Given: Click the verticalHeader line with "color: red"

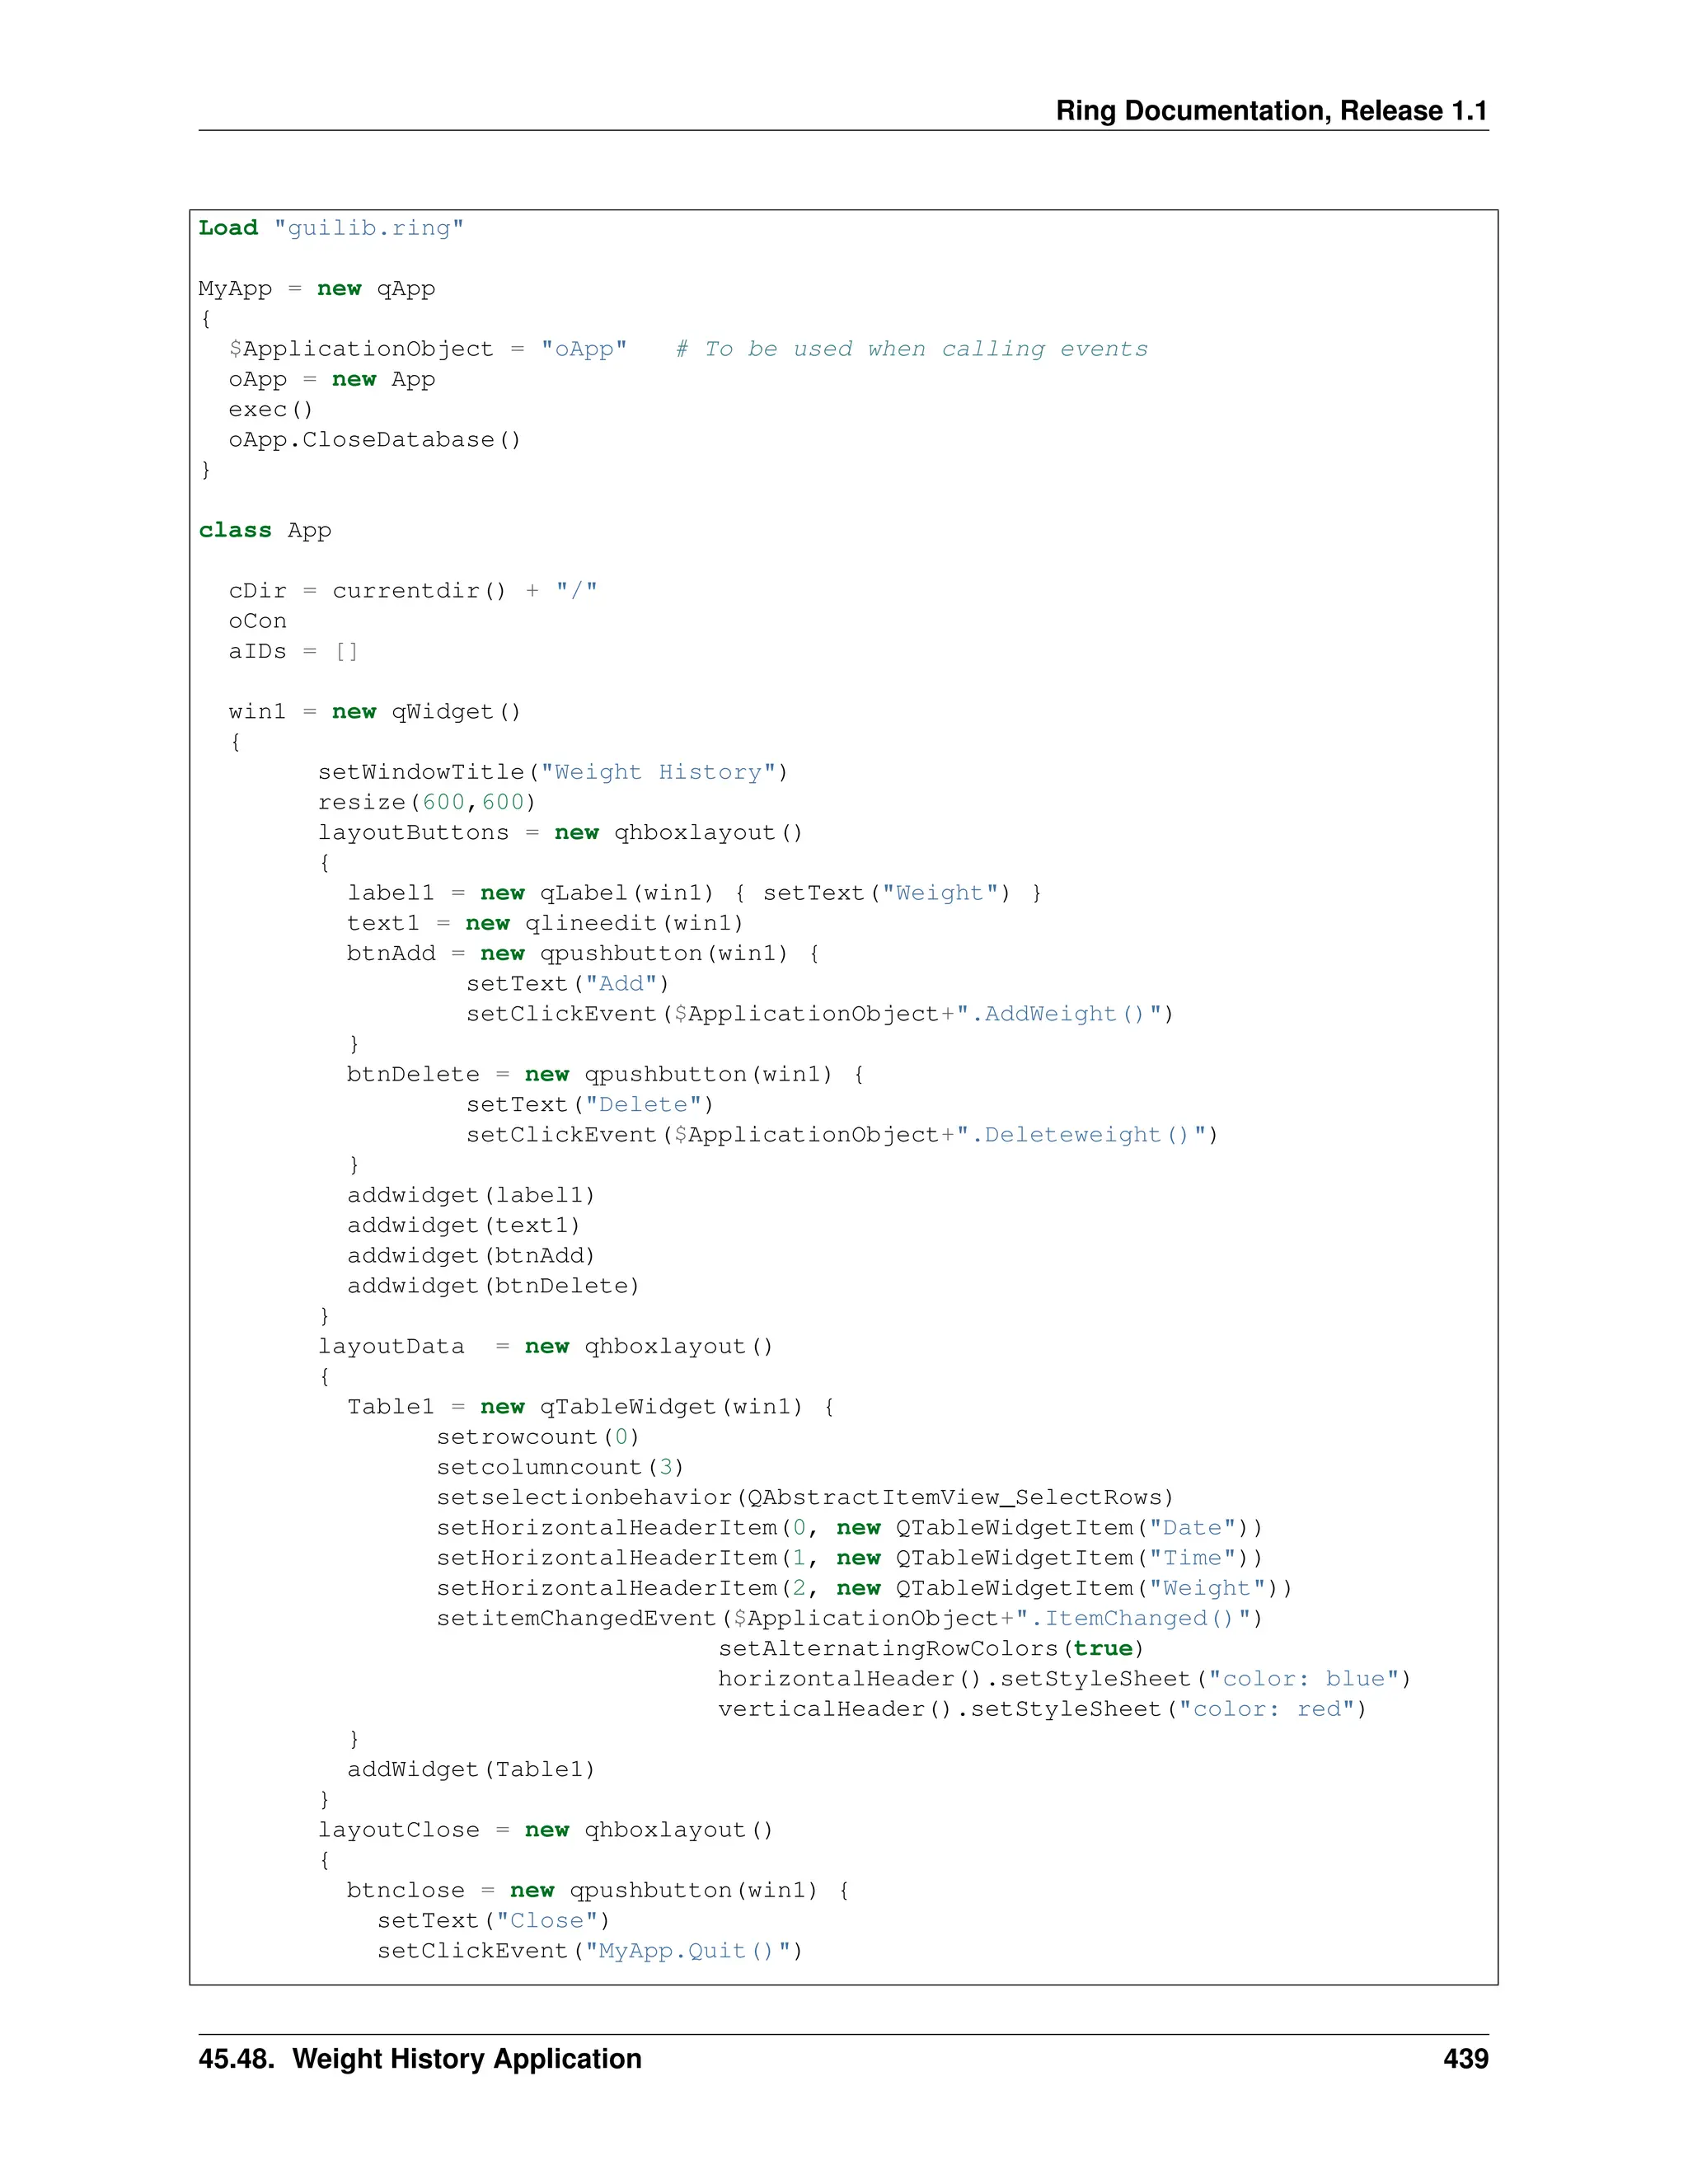Looking at the screenshot, I should 1042,1710.
